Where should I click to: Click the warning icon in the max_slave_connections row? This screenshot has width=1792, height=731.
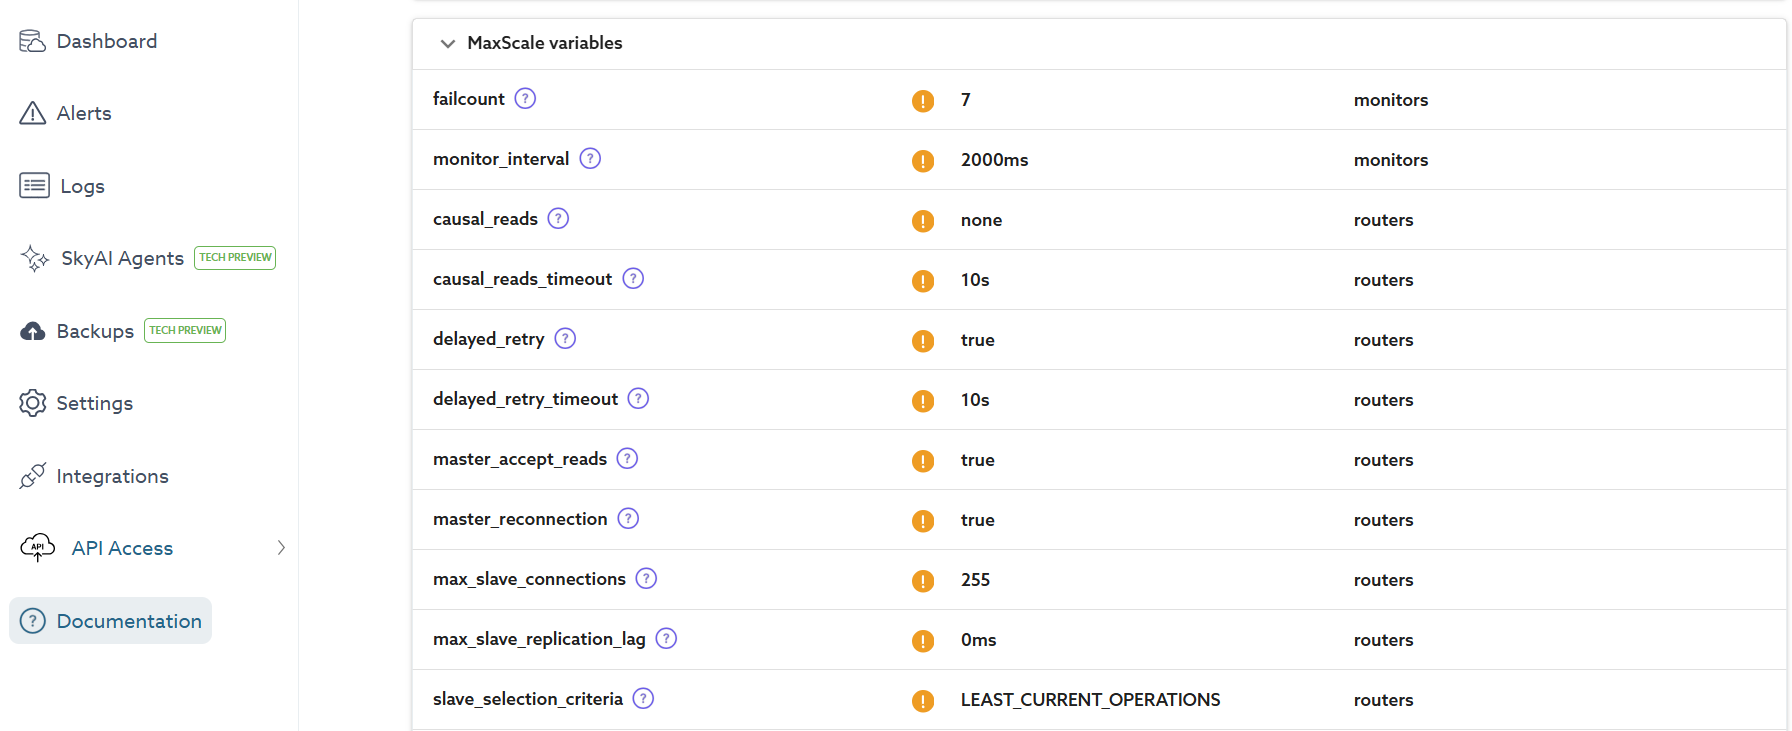click(923, 581)
